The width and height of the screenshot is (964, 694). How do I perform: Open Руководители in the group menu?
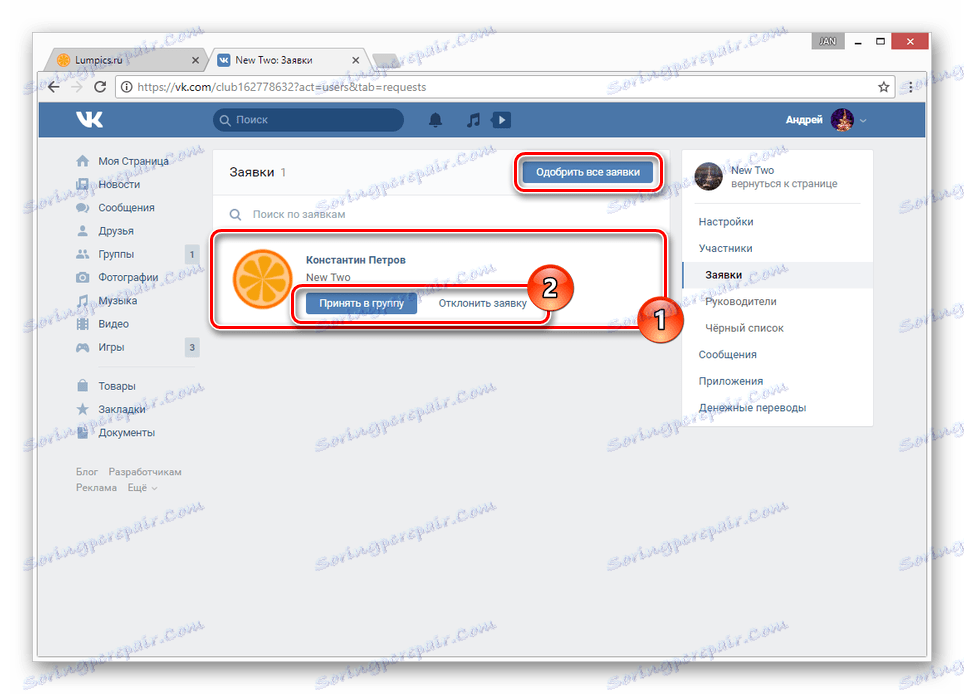[x=741, y=301]
